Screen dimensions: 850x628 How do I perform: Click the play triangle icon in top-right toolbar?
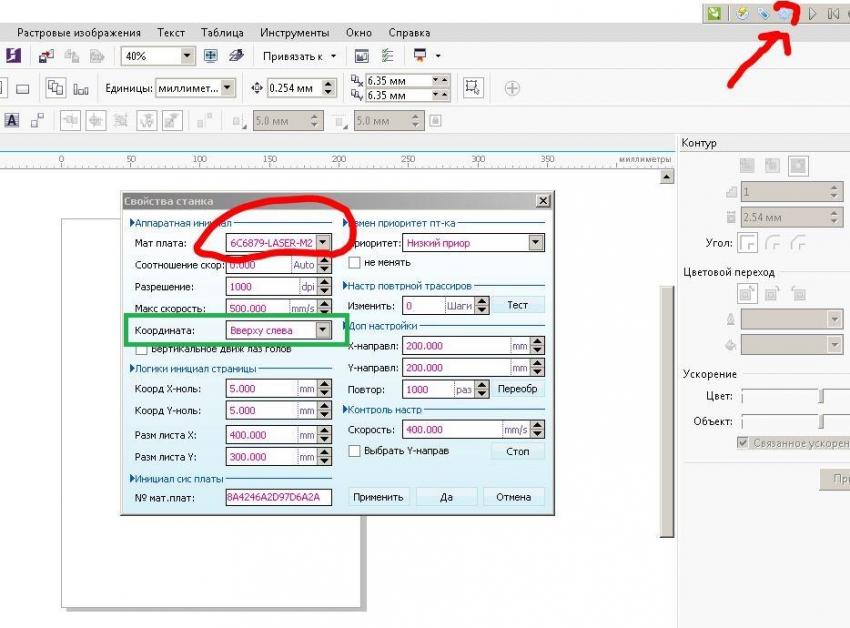click(813, 13)
